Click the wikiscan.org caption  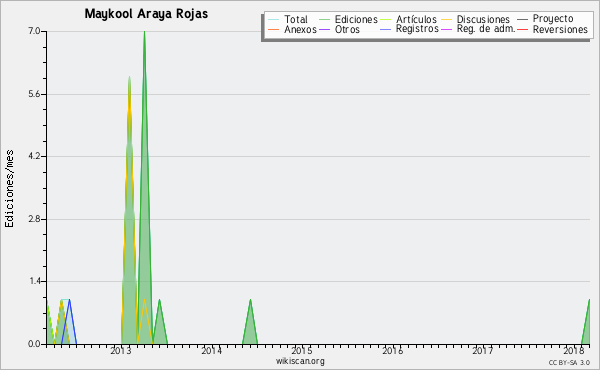tap(300, 361)
